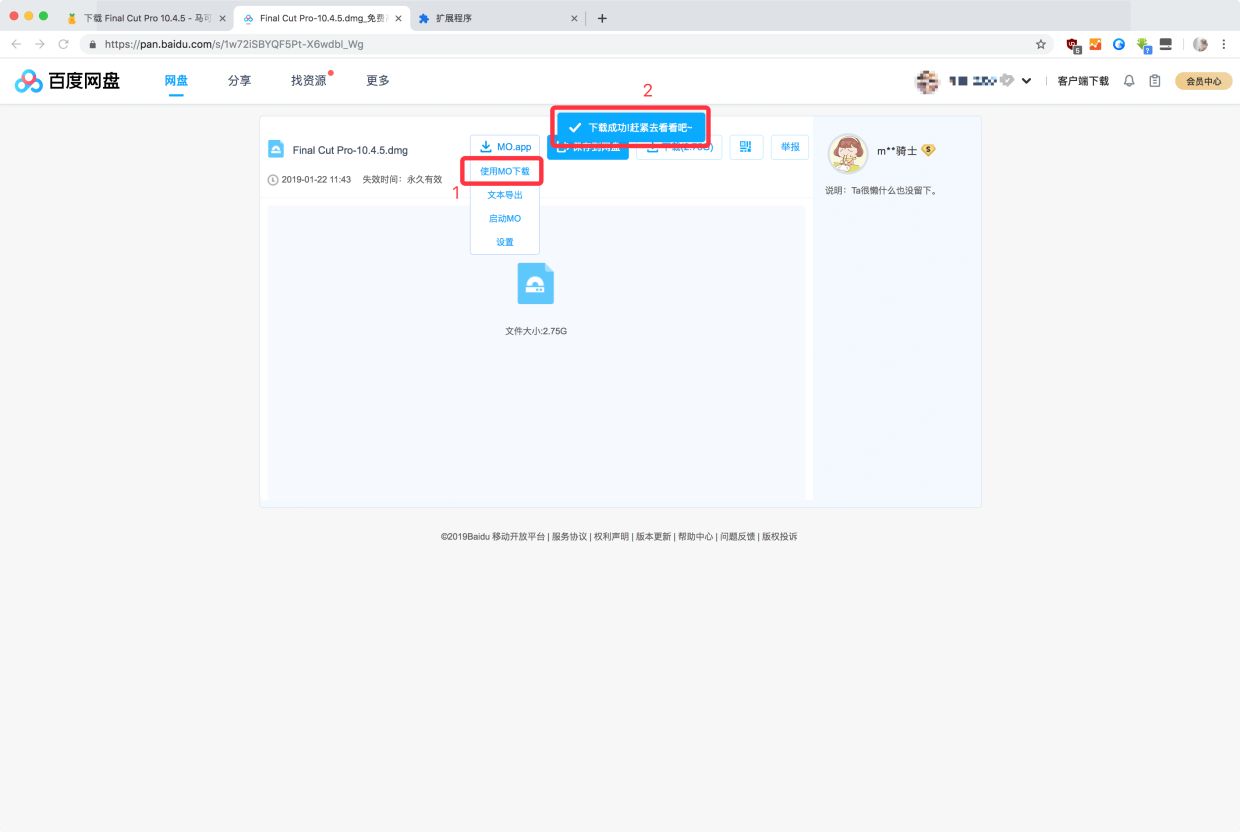Image resolution: width=1240 pixels, height=832 pixels.
Task: Click the user avatar in header
Action: click(x=928, y=81)
